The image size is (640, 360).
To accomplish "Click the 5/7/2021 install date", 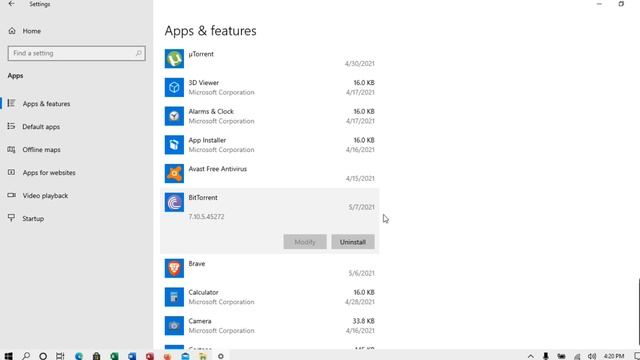I will 361,207.
